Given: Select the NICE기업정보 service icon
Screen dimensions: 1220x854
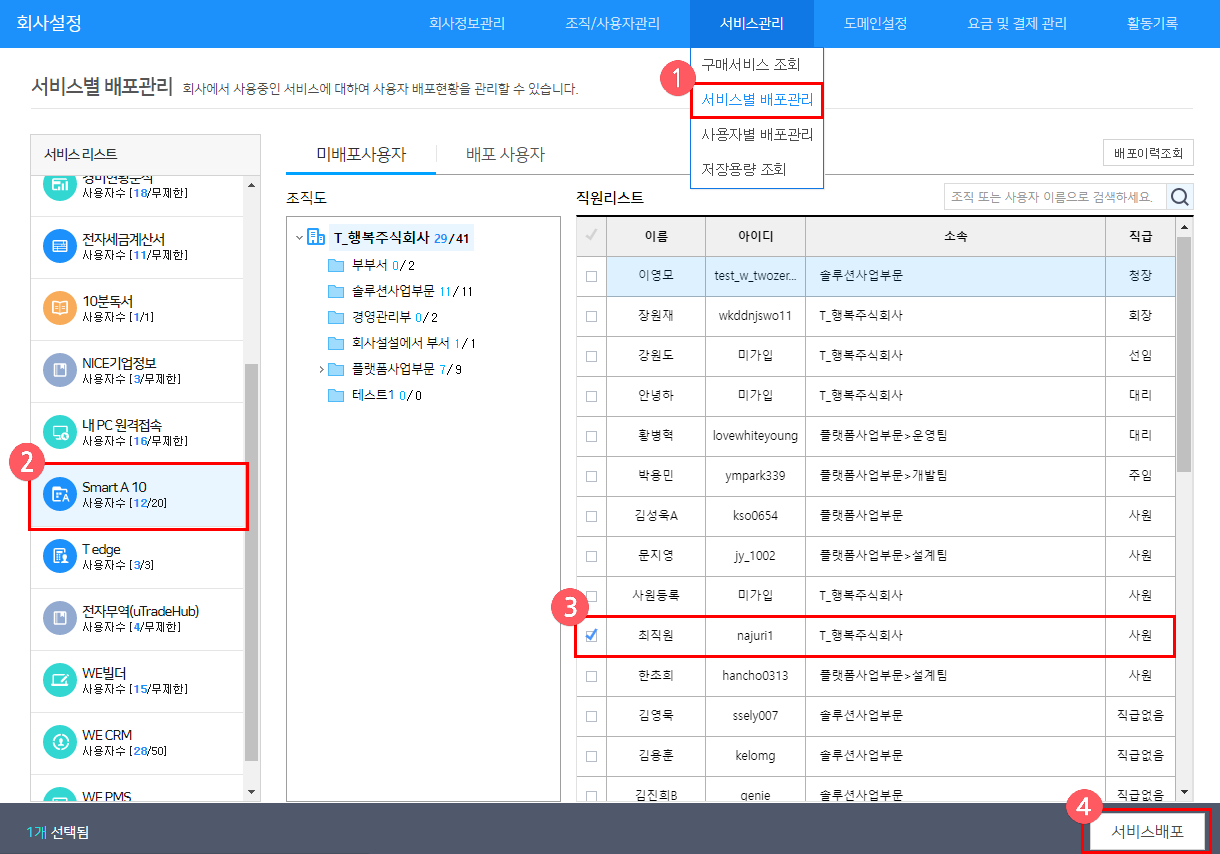Looking at the screenshot, I should (x=60, y=370).
